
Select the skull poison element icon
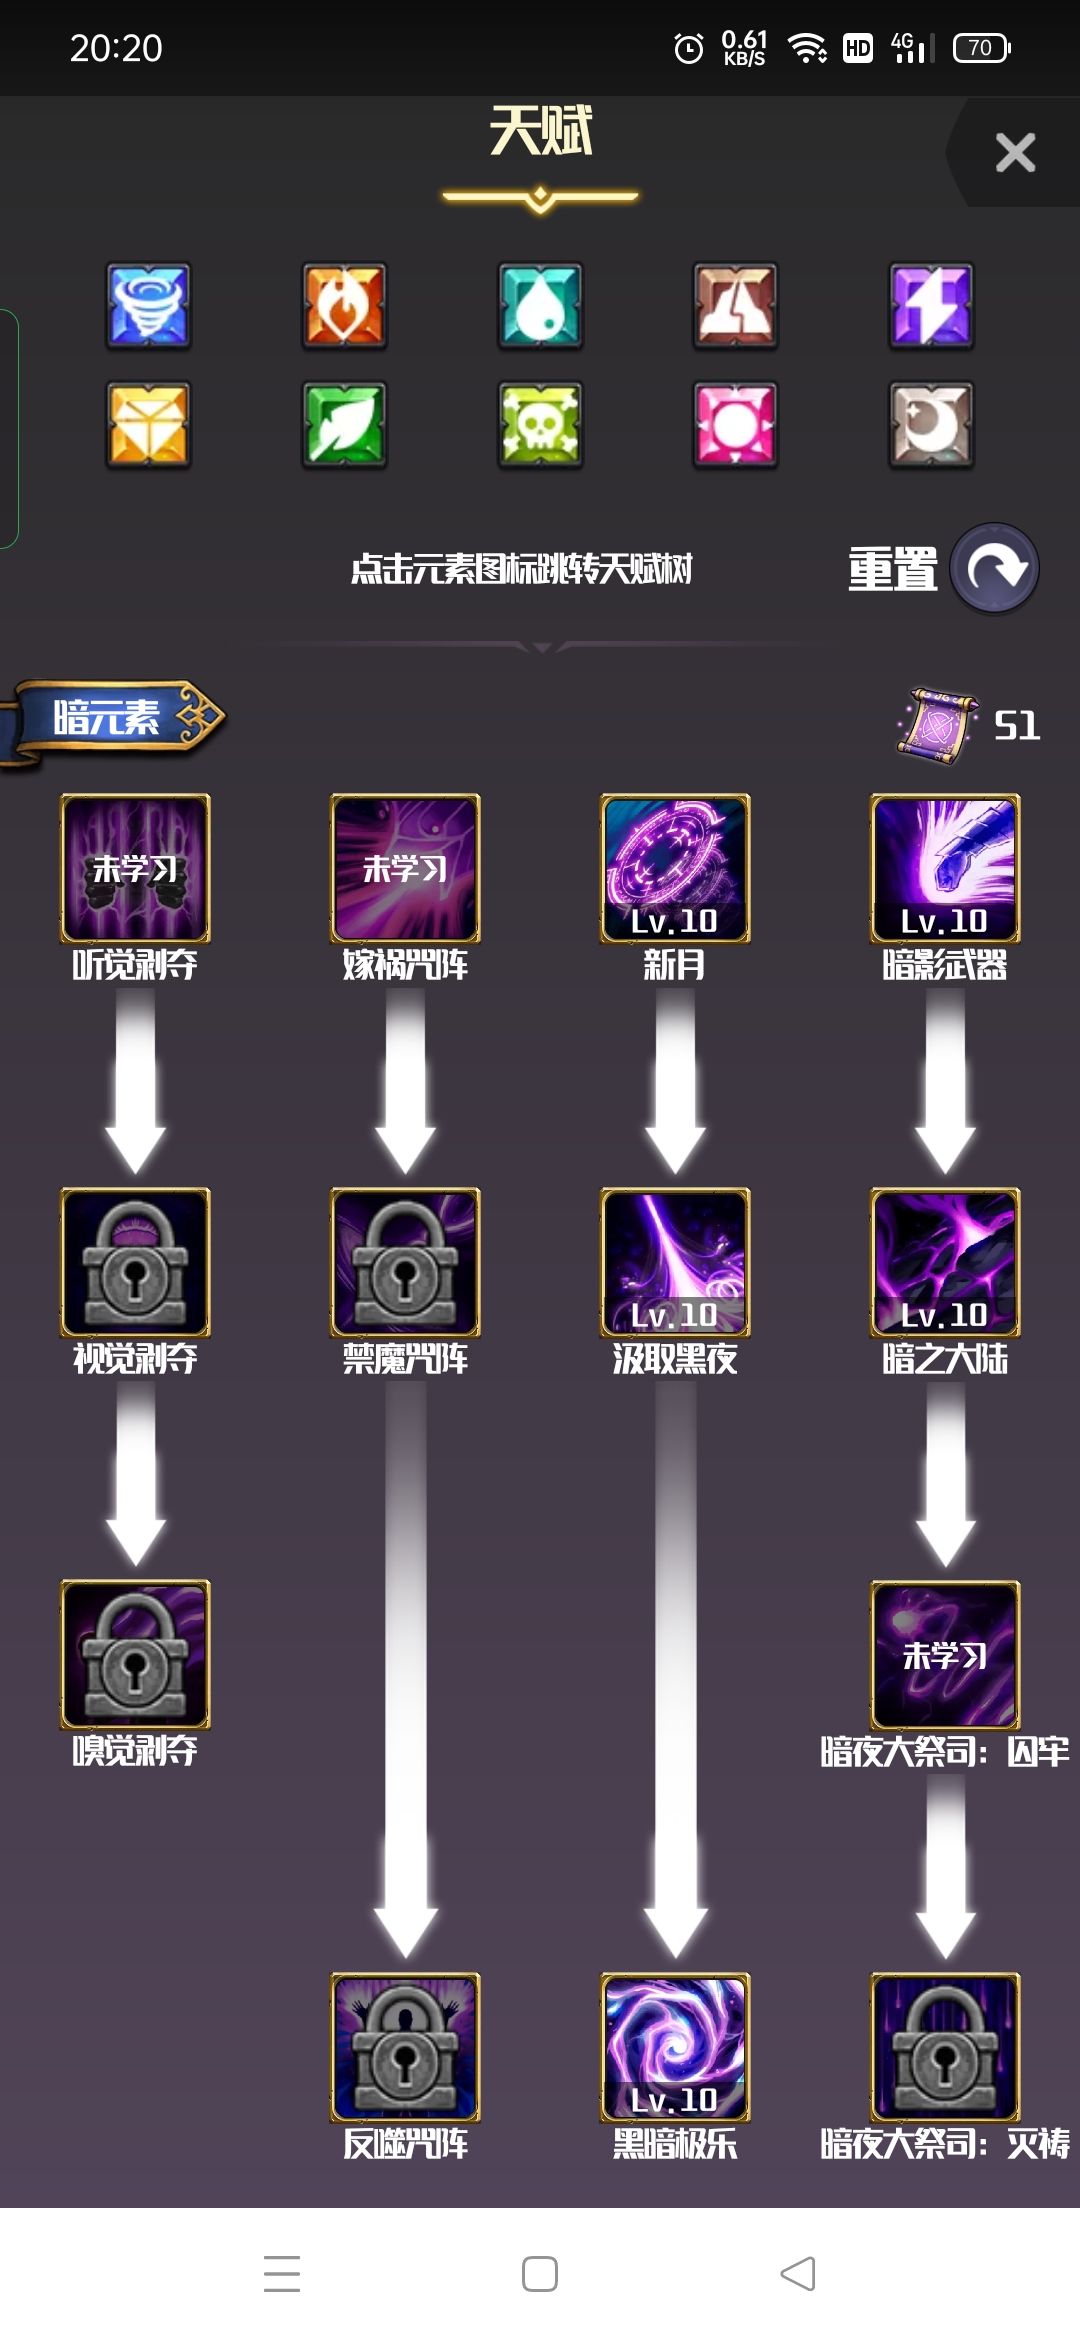coord(540,425)
